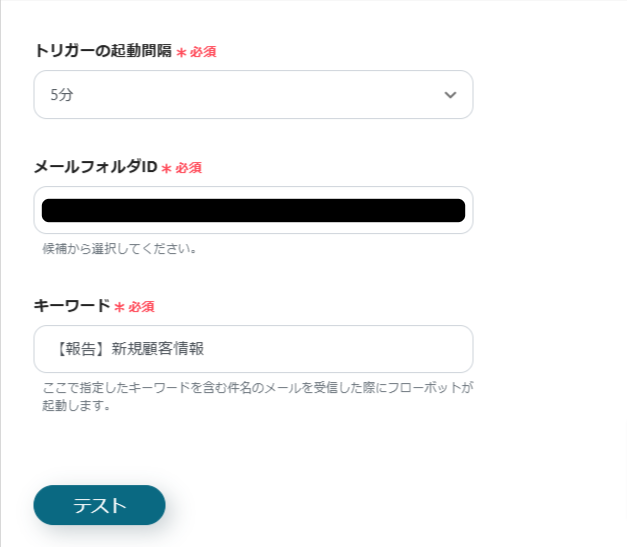Click the keyword help text about フローボット

(257, 387)
